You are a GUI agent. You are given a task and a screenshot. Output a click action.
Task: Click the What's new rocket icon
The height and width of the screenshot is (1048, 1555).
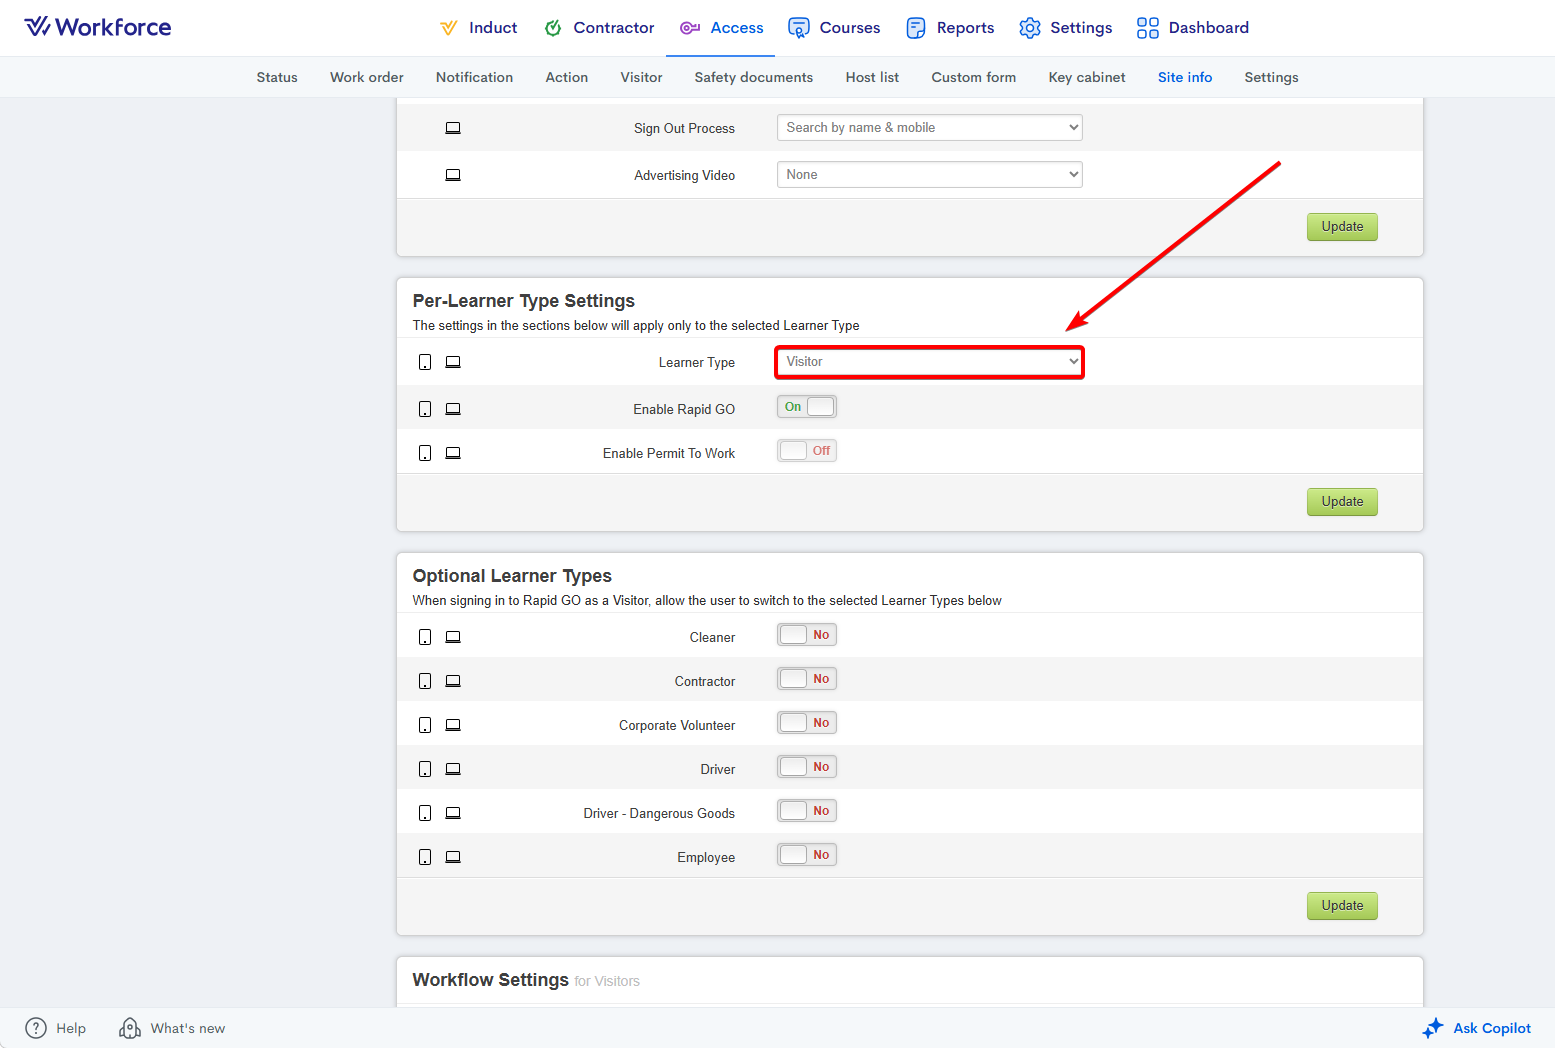tap(130, 1028)
